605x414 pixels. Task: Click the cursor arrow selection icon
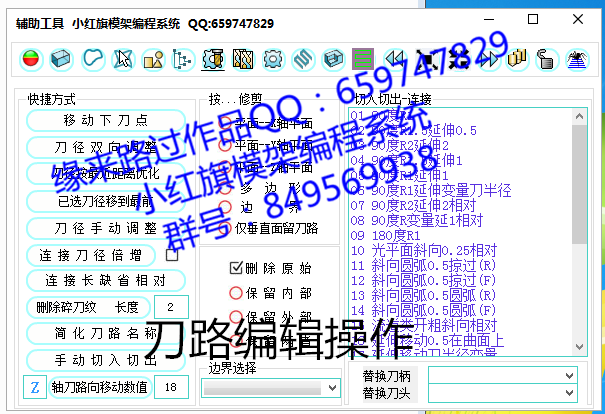coord(123,59)
